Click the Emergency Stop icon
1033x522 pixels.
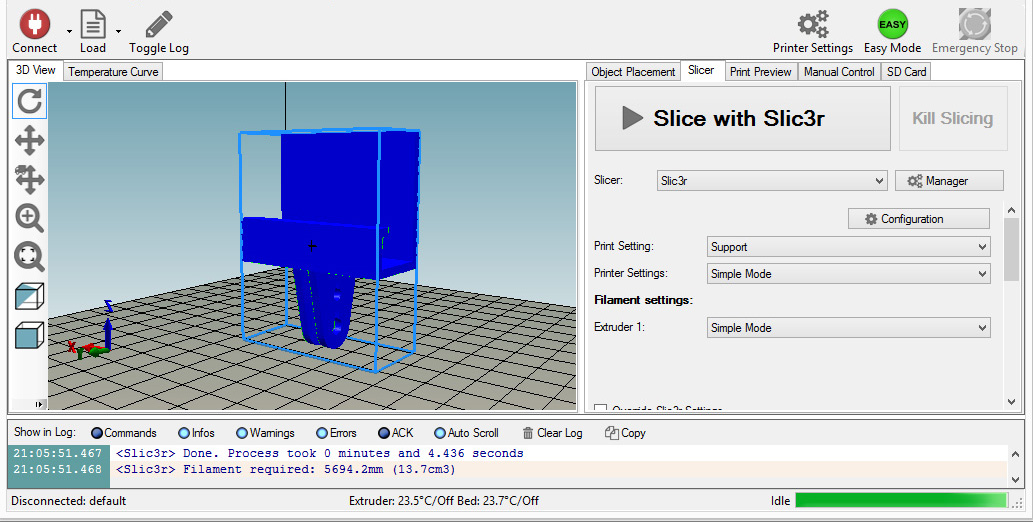pyautogui.click(x=974, y=24)
